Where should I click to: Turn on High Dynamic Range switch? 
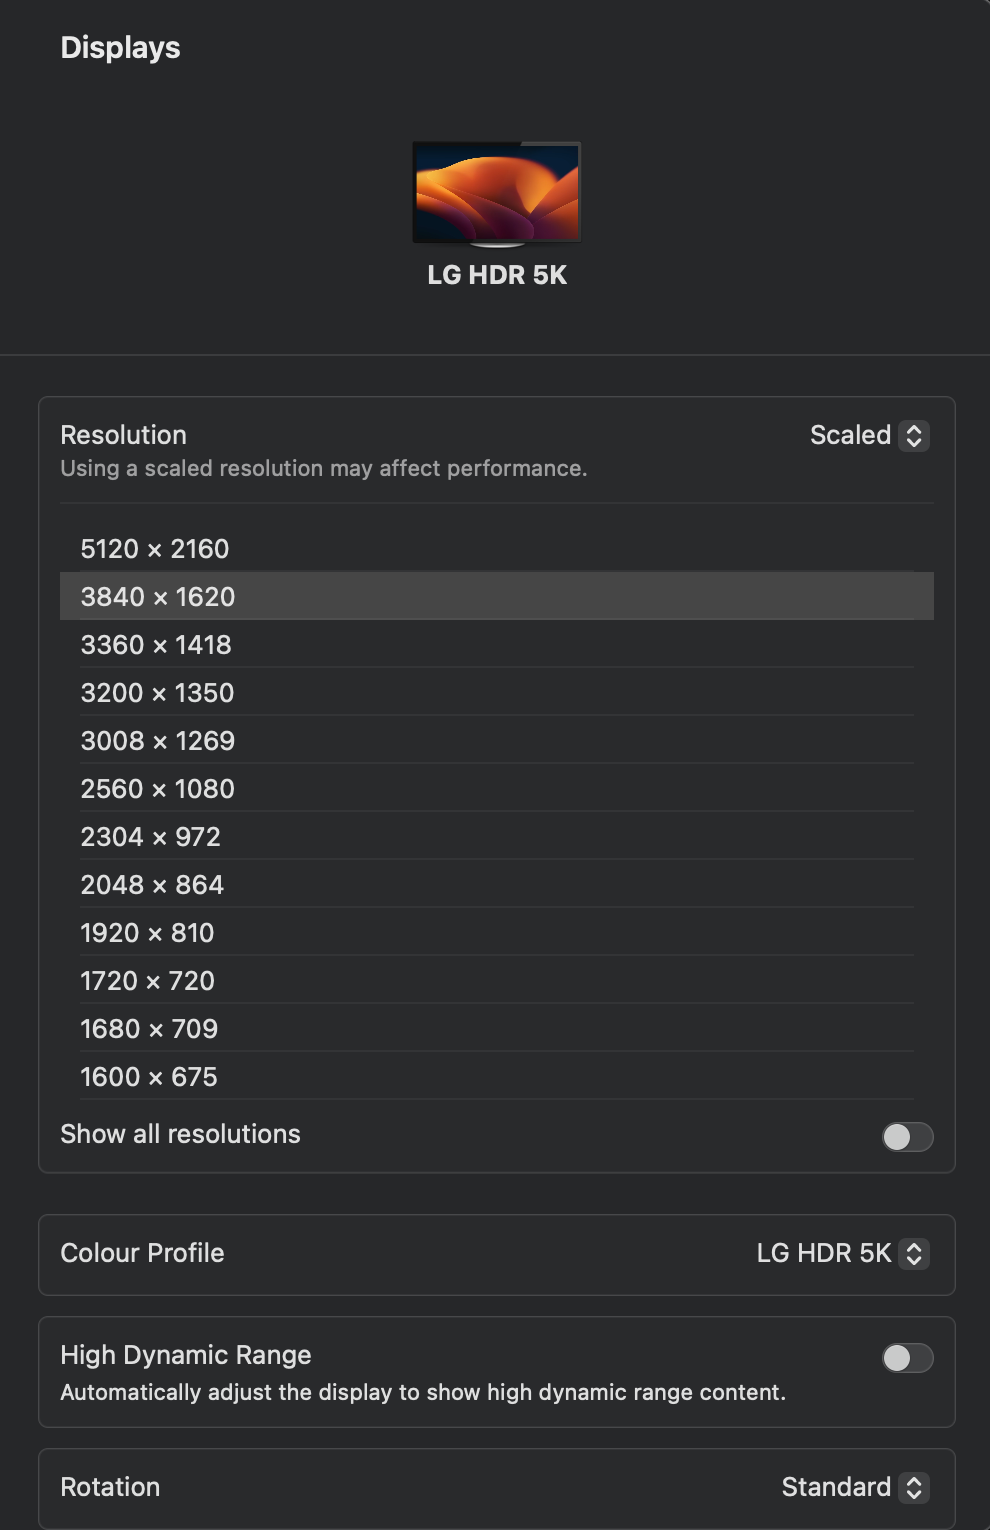(907, 1358)
